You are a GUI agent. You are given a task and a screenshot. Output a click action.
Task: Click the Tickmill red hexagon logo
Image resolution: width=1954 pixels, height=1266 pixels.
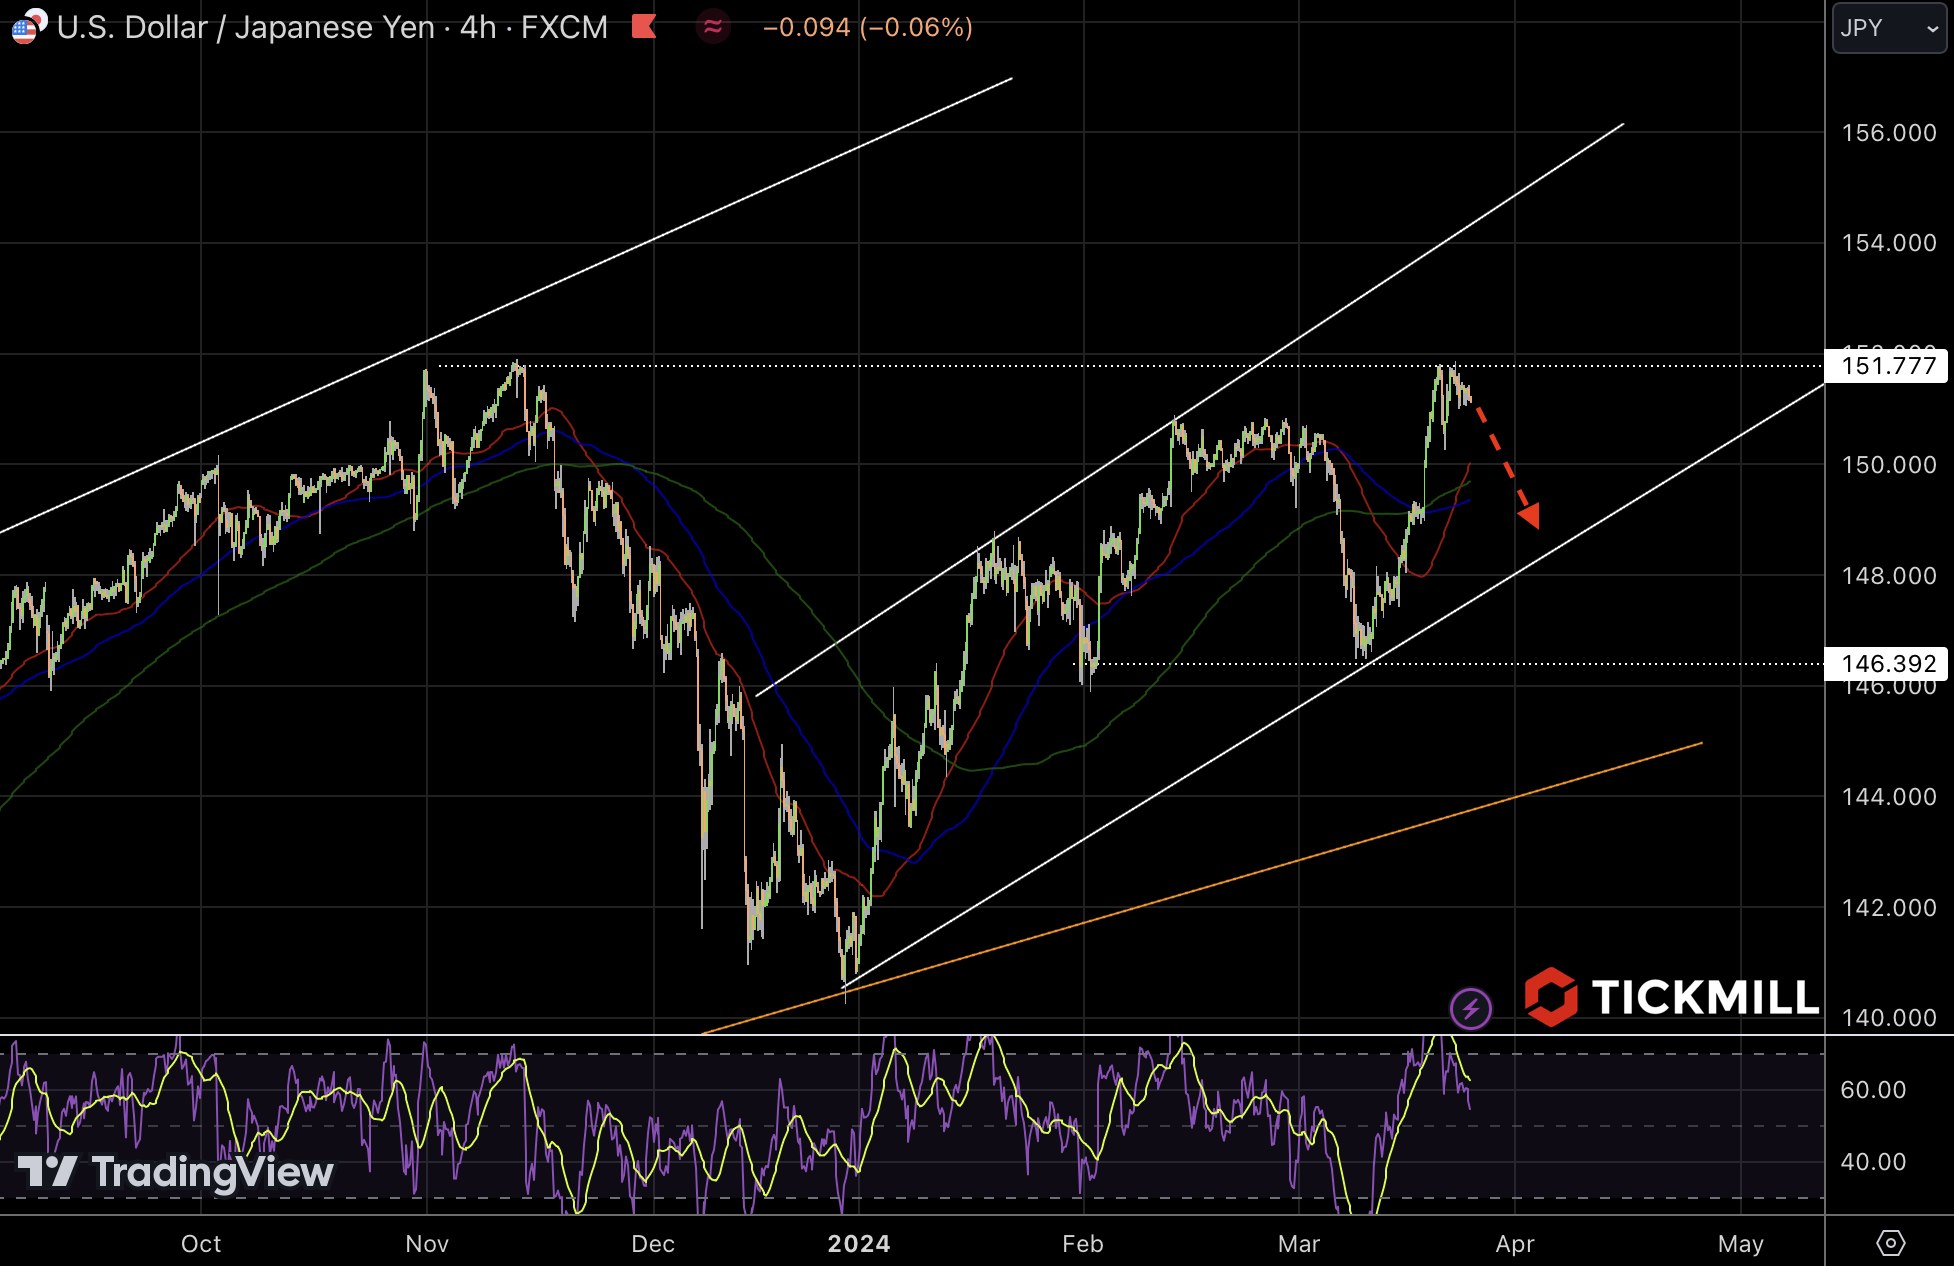[x=1550, y=997]
